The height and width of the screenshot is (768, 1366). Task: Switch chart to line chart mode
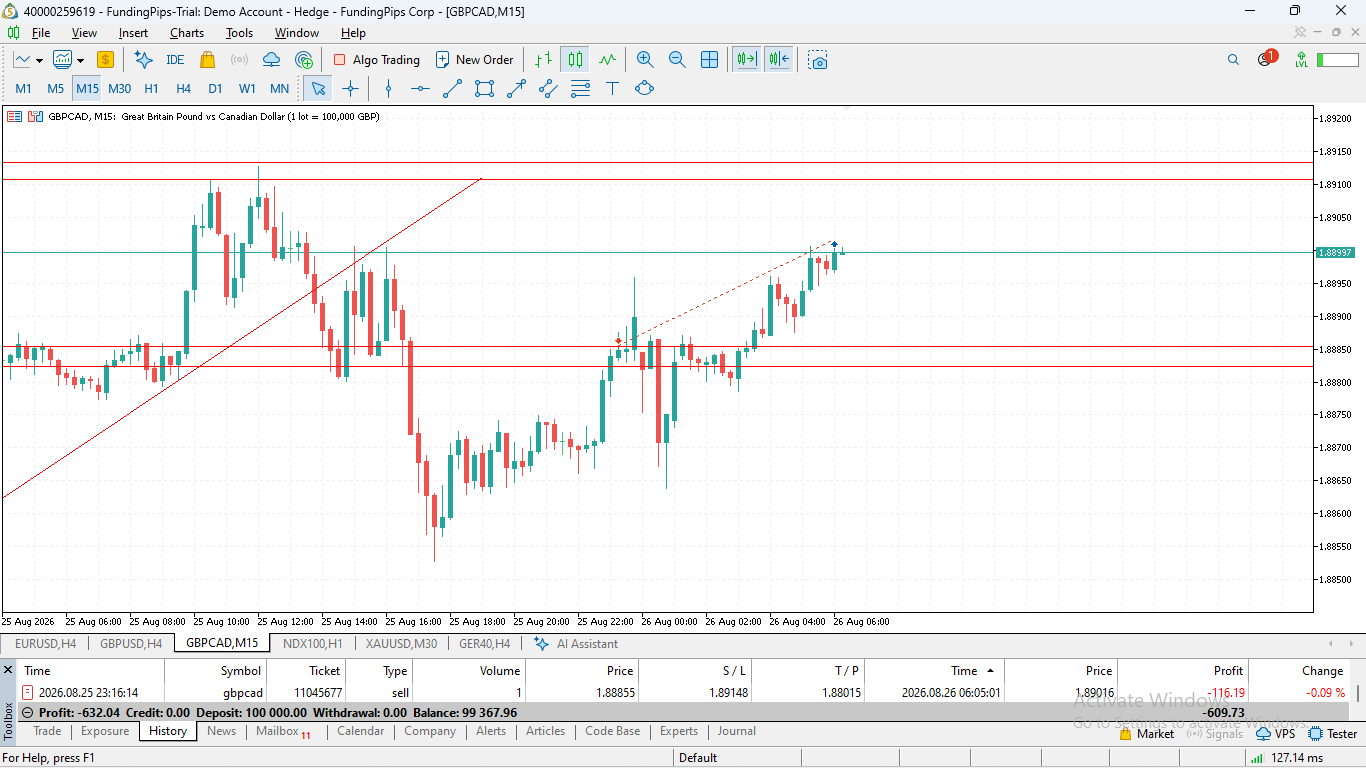pyautogui.click(x=607, y=60)
